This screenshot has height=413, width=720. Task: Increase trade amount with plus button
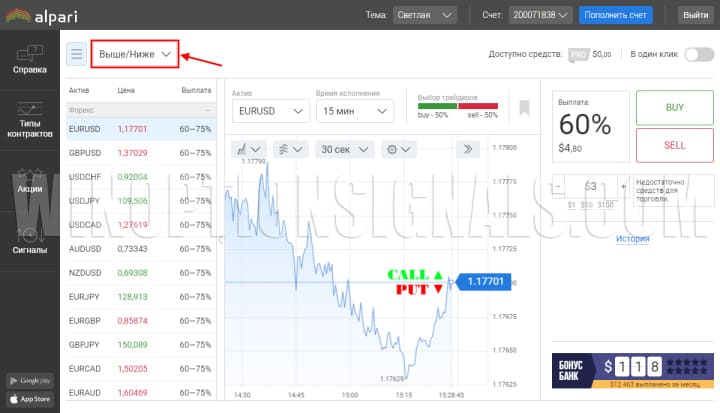622,186
